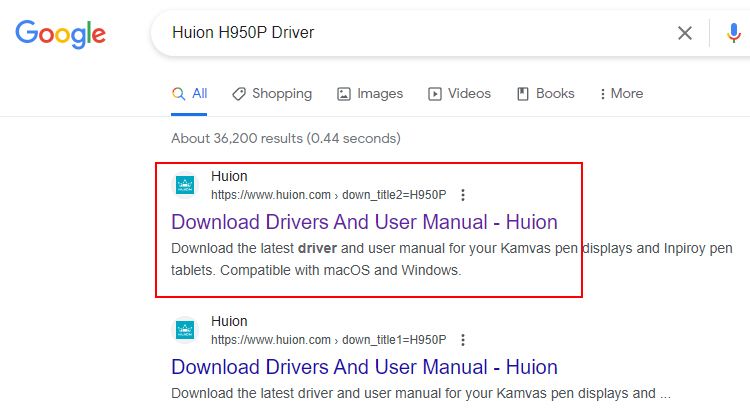Start voice search with the microphone icon
Image resolution: width=750 pixels, height=415 pixels.
click(x=733, y=33)
